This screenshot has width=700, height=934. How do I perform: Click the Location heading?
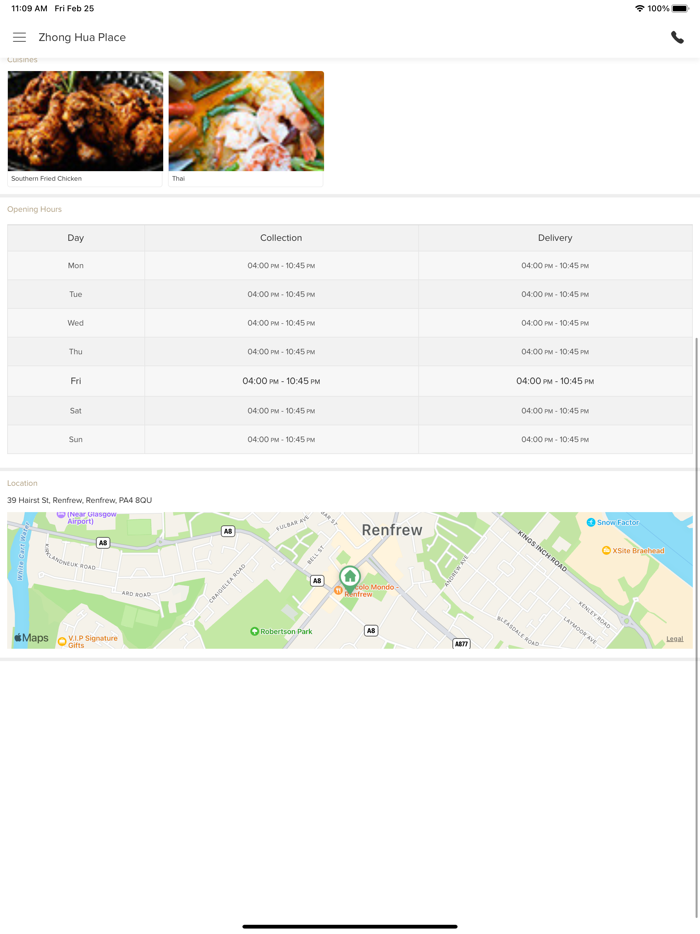click(x=22, y=483)
